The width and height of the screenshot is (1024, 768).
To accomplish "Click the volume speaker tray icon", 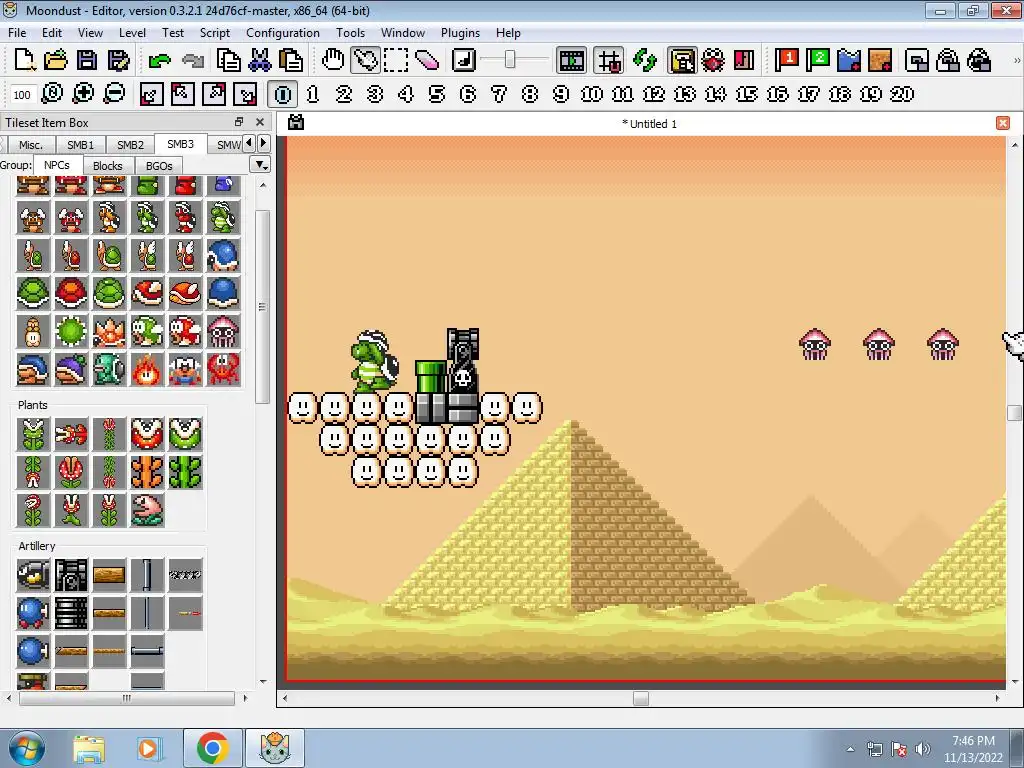I will coord(922,748).
